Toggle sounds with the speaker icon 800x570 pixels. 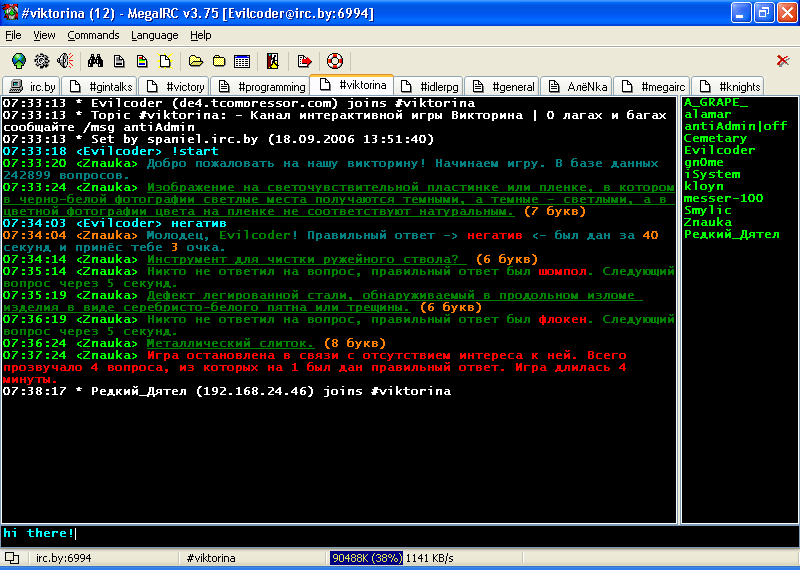(x=65, y=61)
